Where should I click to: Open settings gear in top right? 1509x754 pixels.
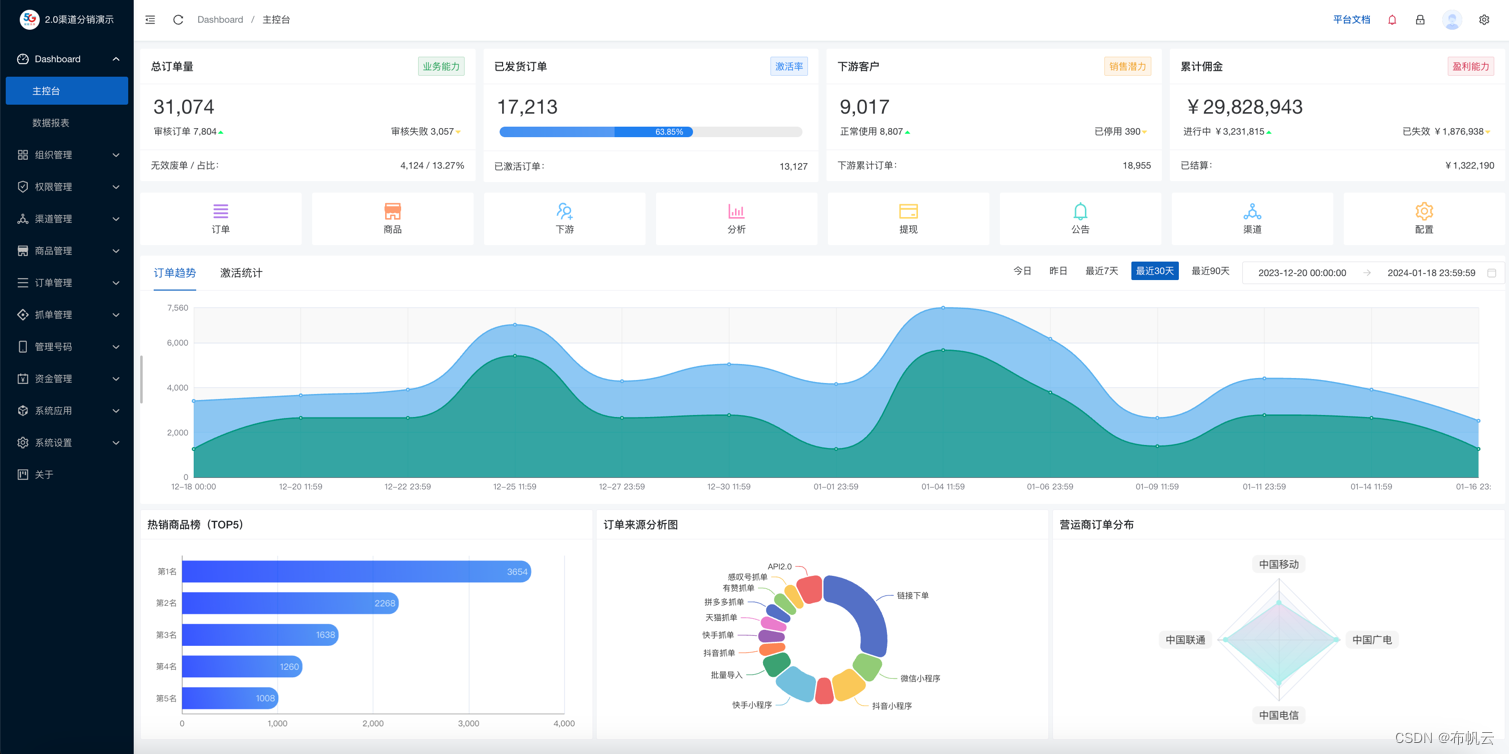[x=1484, y=20]
